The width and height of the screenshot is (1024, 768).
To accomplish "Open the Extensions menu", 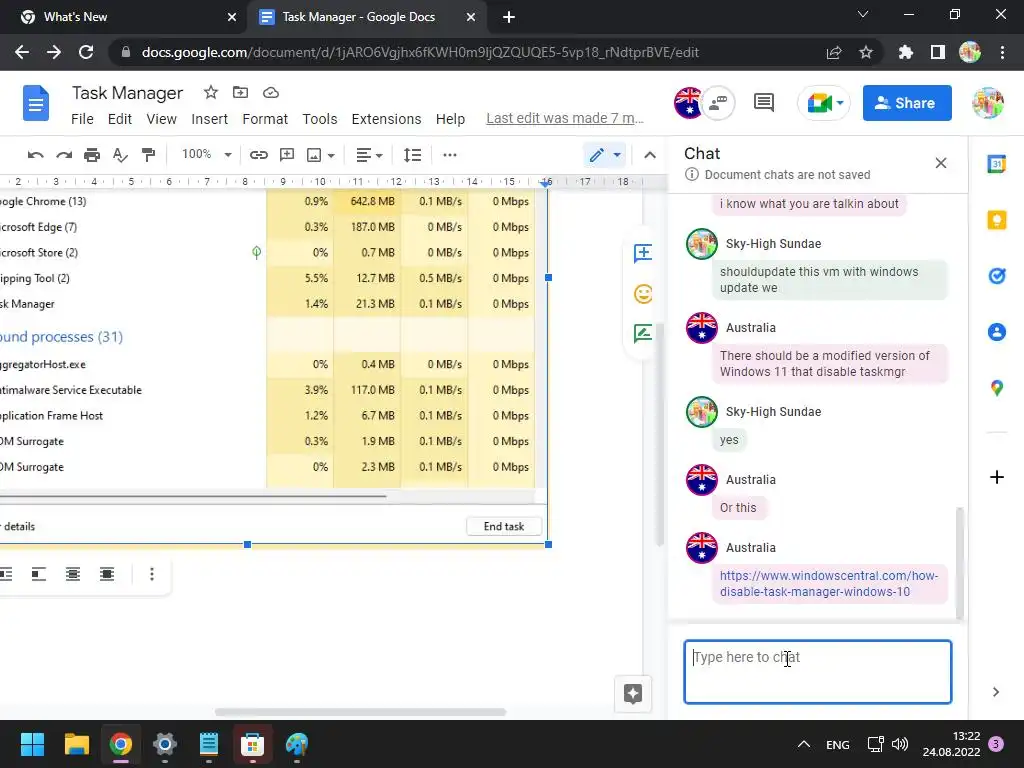I will (386, 119).
